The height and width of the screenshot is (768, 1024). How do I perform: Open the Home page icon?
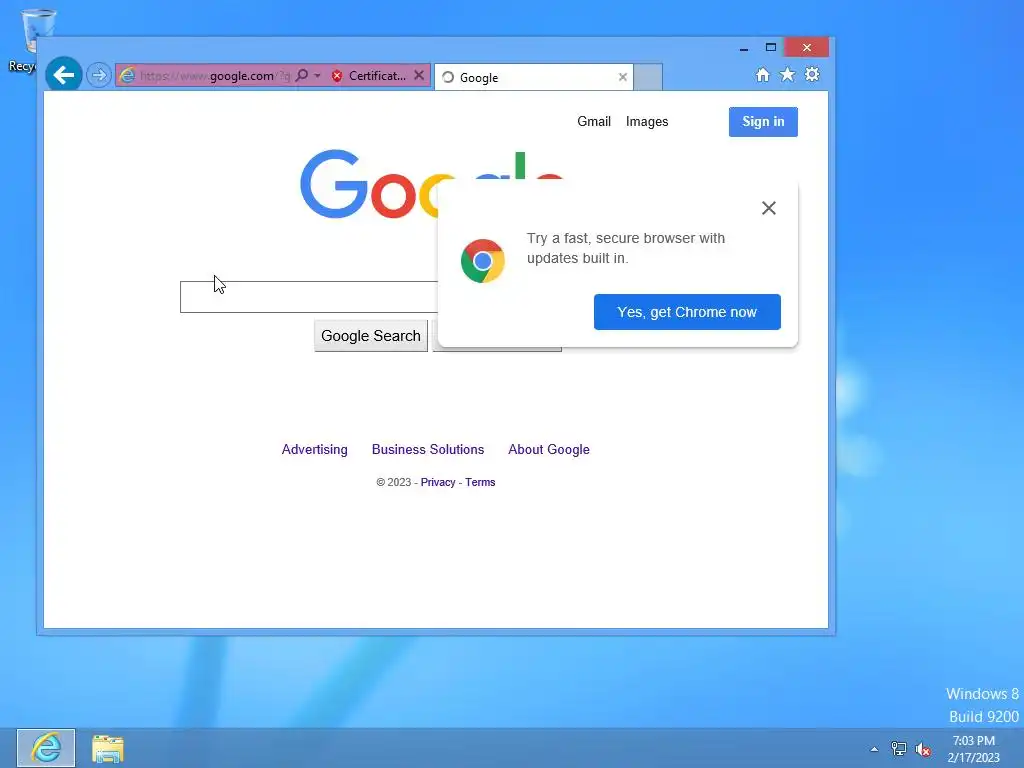pos(762,74)
